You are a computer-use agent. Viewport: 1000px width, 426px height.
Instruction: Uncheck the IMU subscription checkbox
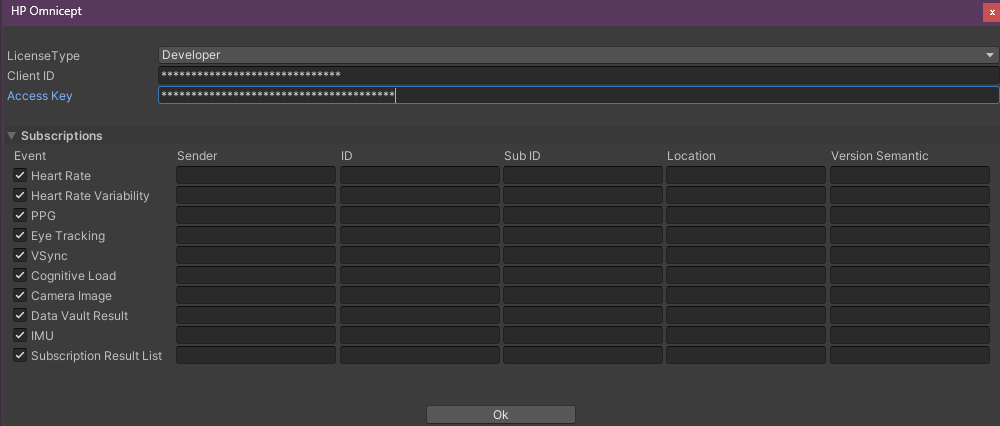(x=20, y=336)
